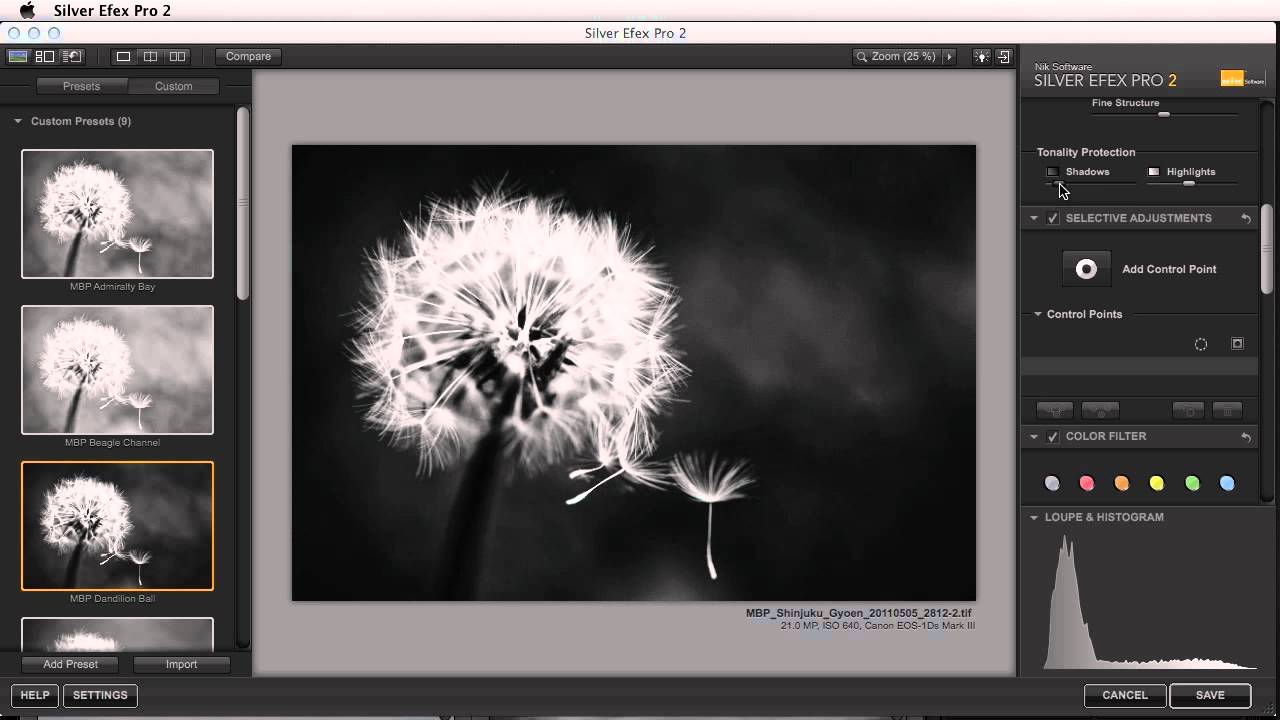Image resolution: width=1280 pixels, height=720 pixels.
Task: Click the dandelion image preview
Action: [x=633, y=373]
